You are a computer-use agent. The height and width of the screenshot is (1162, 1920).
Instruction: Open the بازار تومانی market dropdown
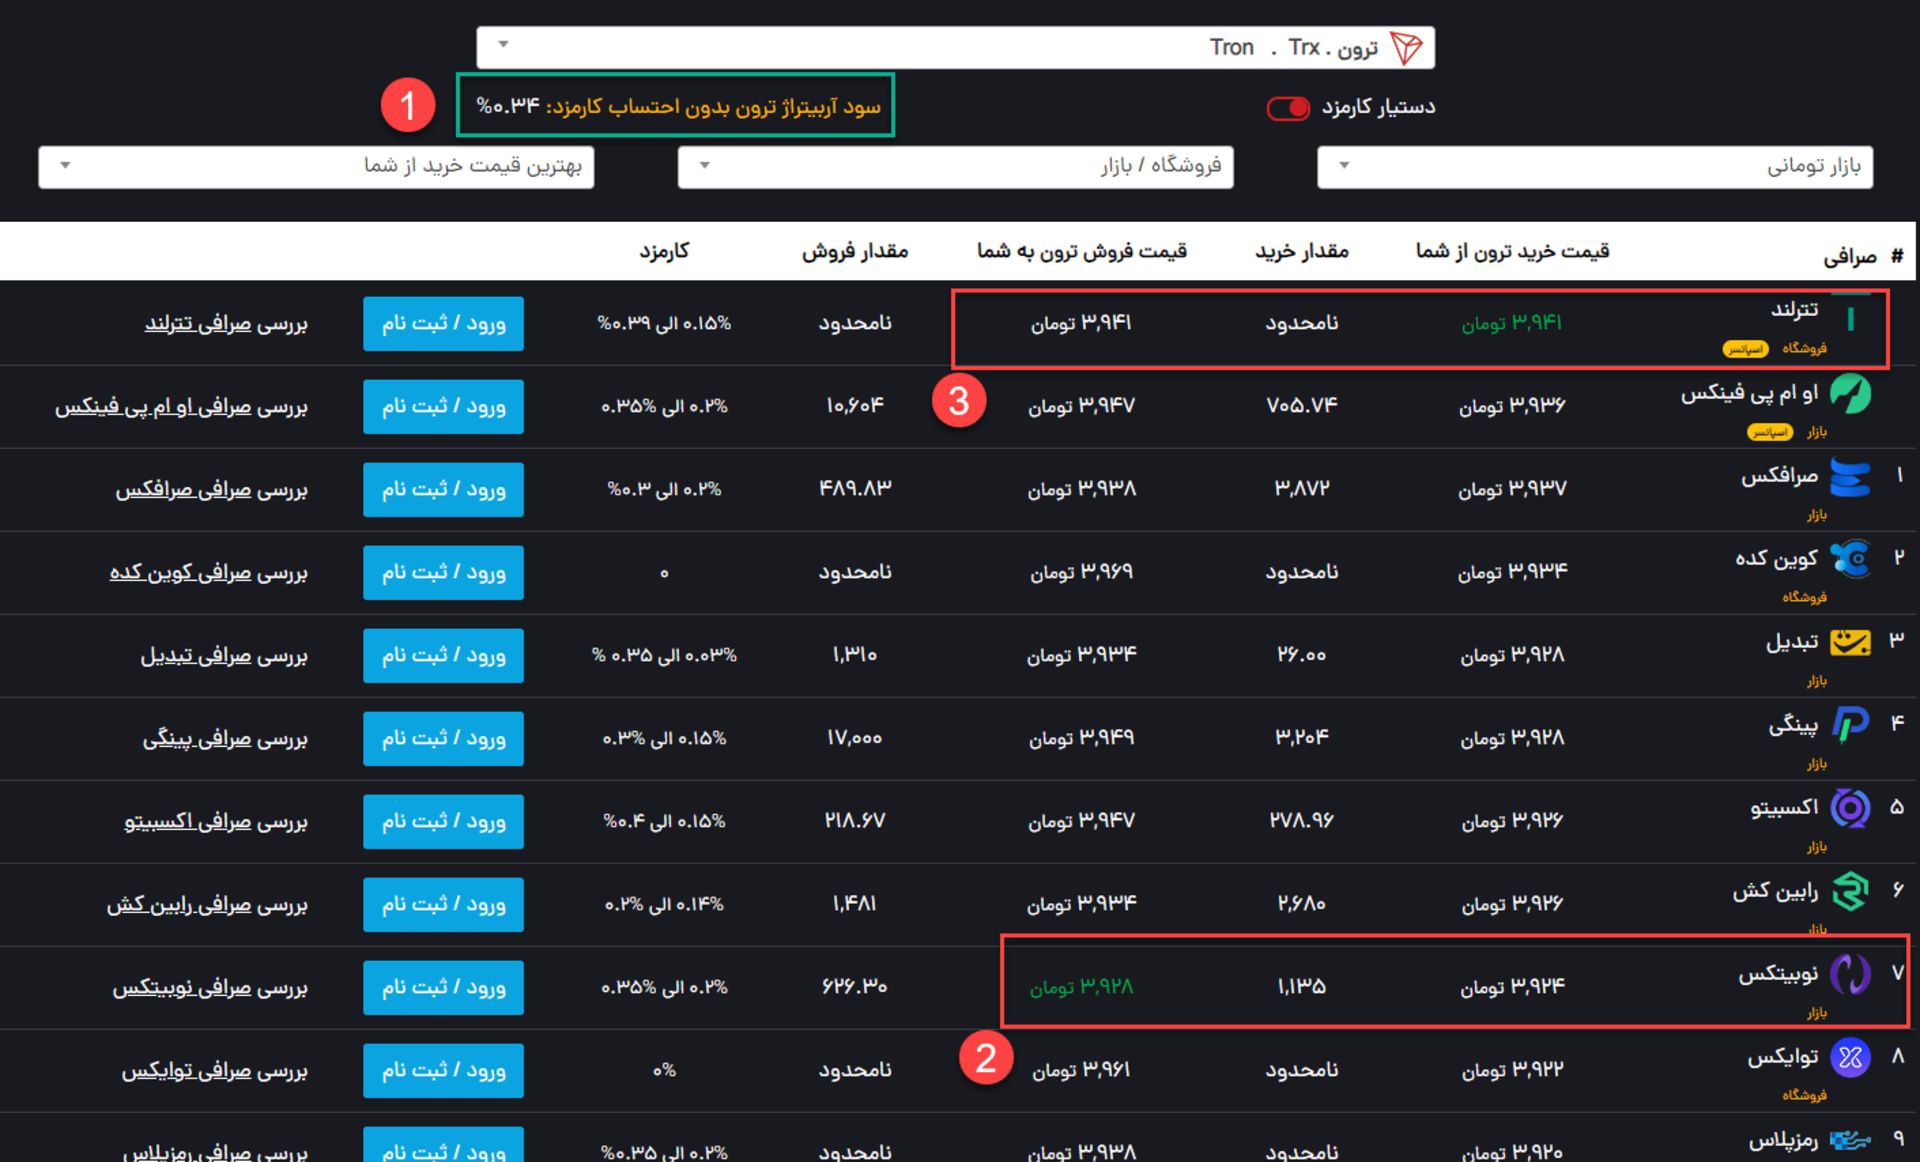pyautogui.click(x=1595, y=167)
